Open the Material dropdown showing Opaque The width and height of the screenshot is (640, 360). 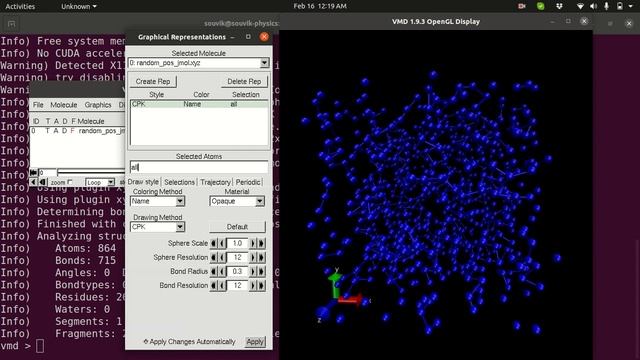pos(260,201)
